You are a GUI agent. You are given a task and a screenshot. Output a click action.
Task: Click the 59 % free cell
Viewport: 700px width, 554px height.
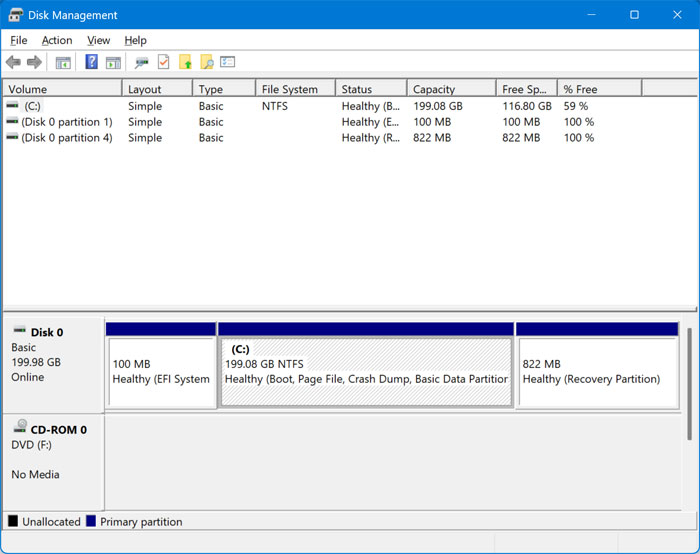[575, 106]
